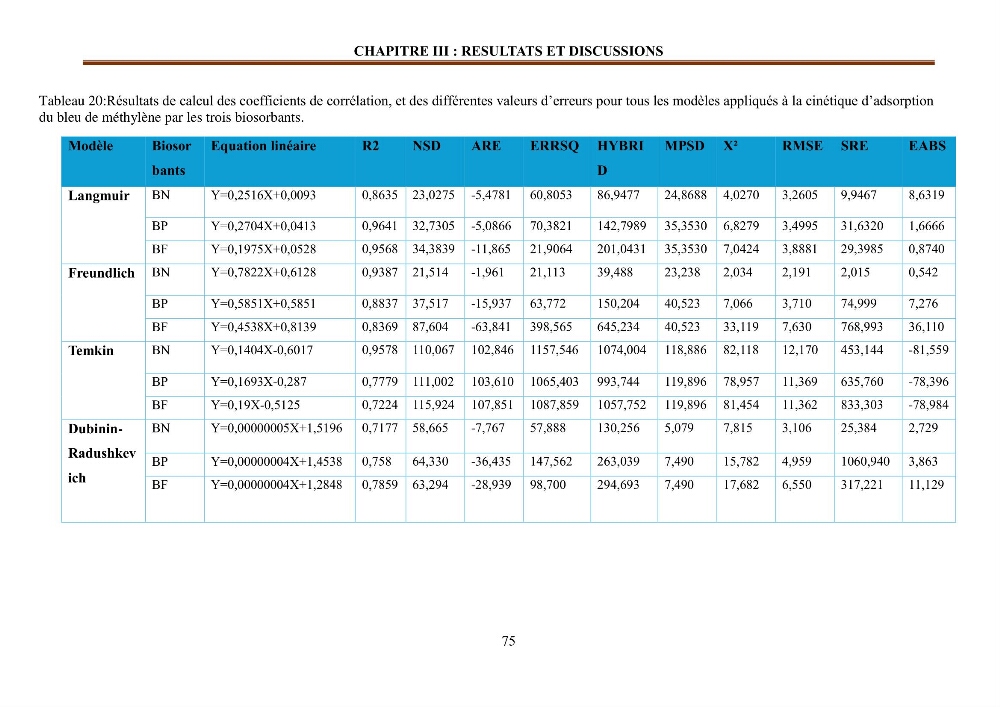
Task: Click the RMSE column header
Action: [802, 146]
